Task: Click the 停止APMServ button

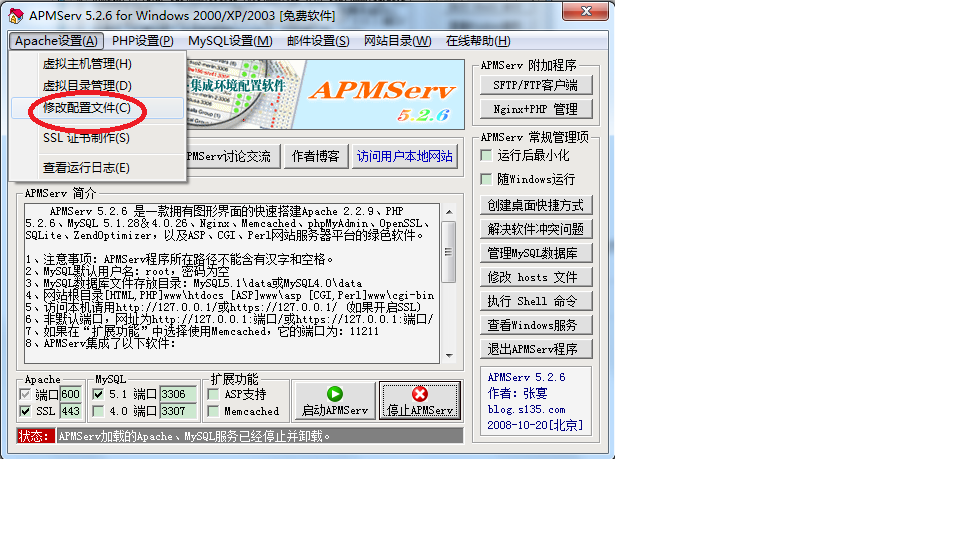Action: (420, 401)
